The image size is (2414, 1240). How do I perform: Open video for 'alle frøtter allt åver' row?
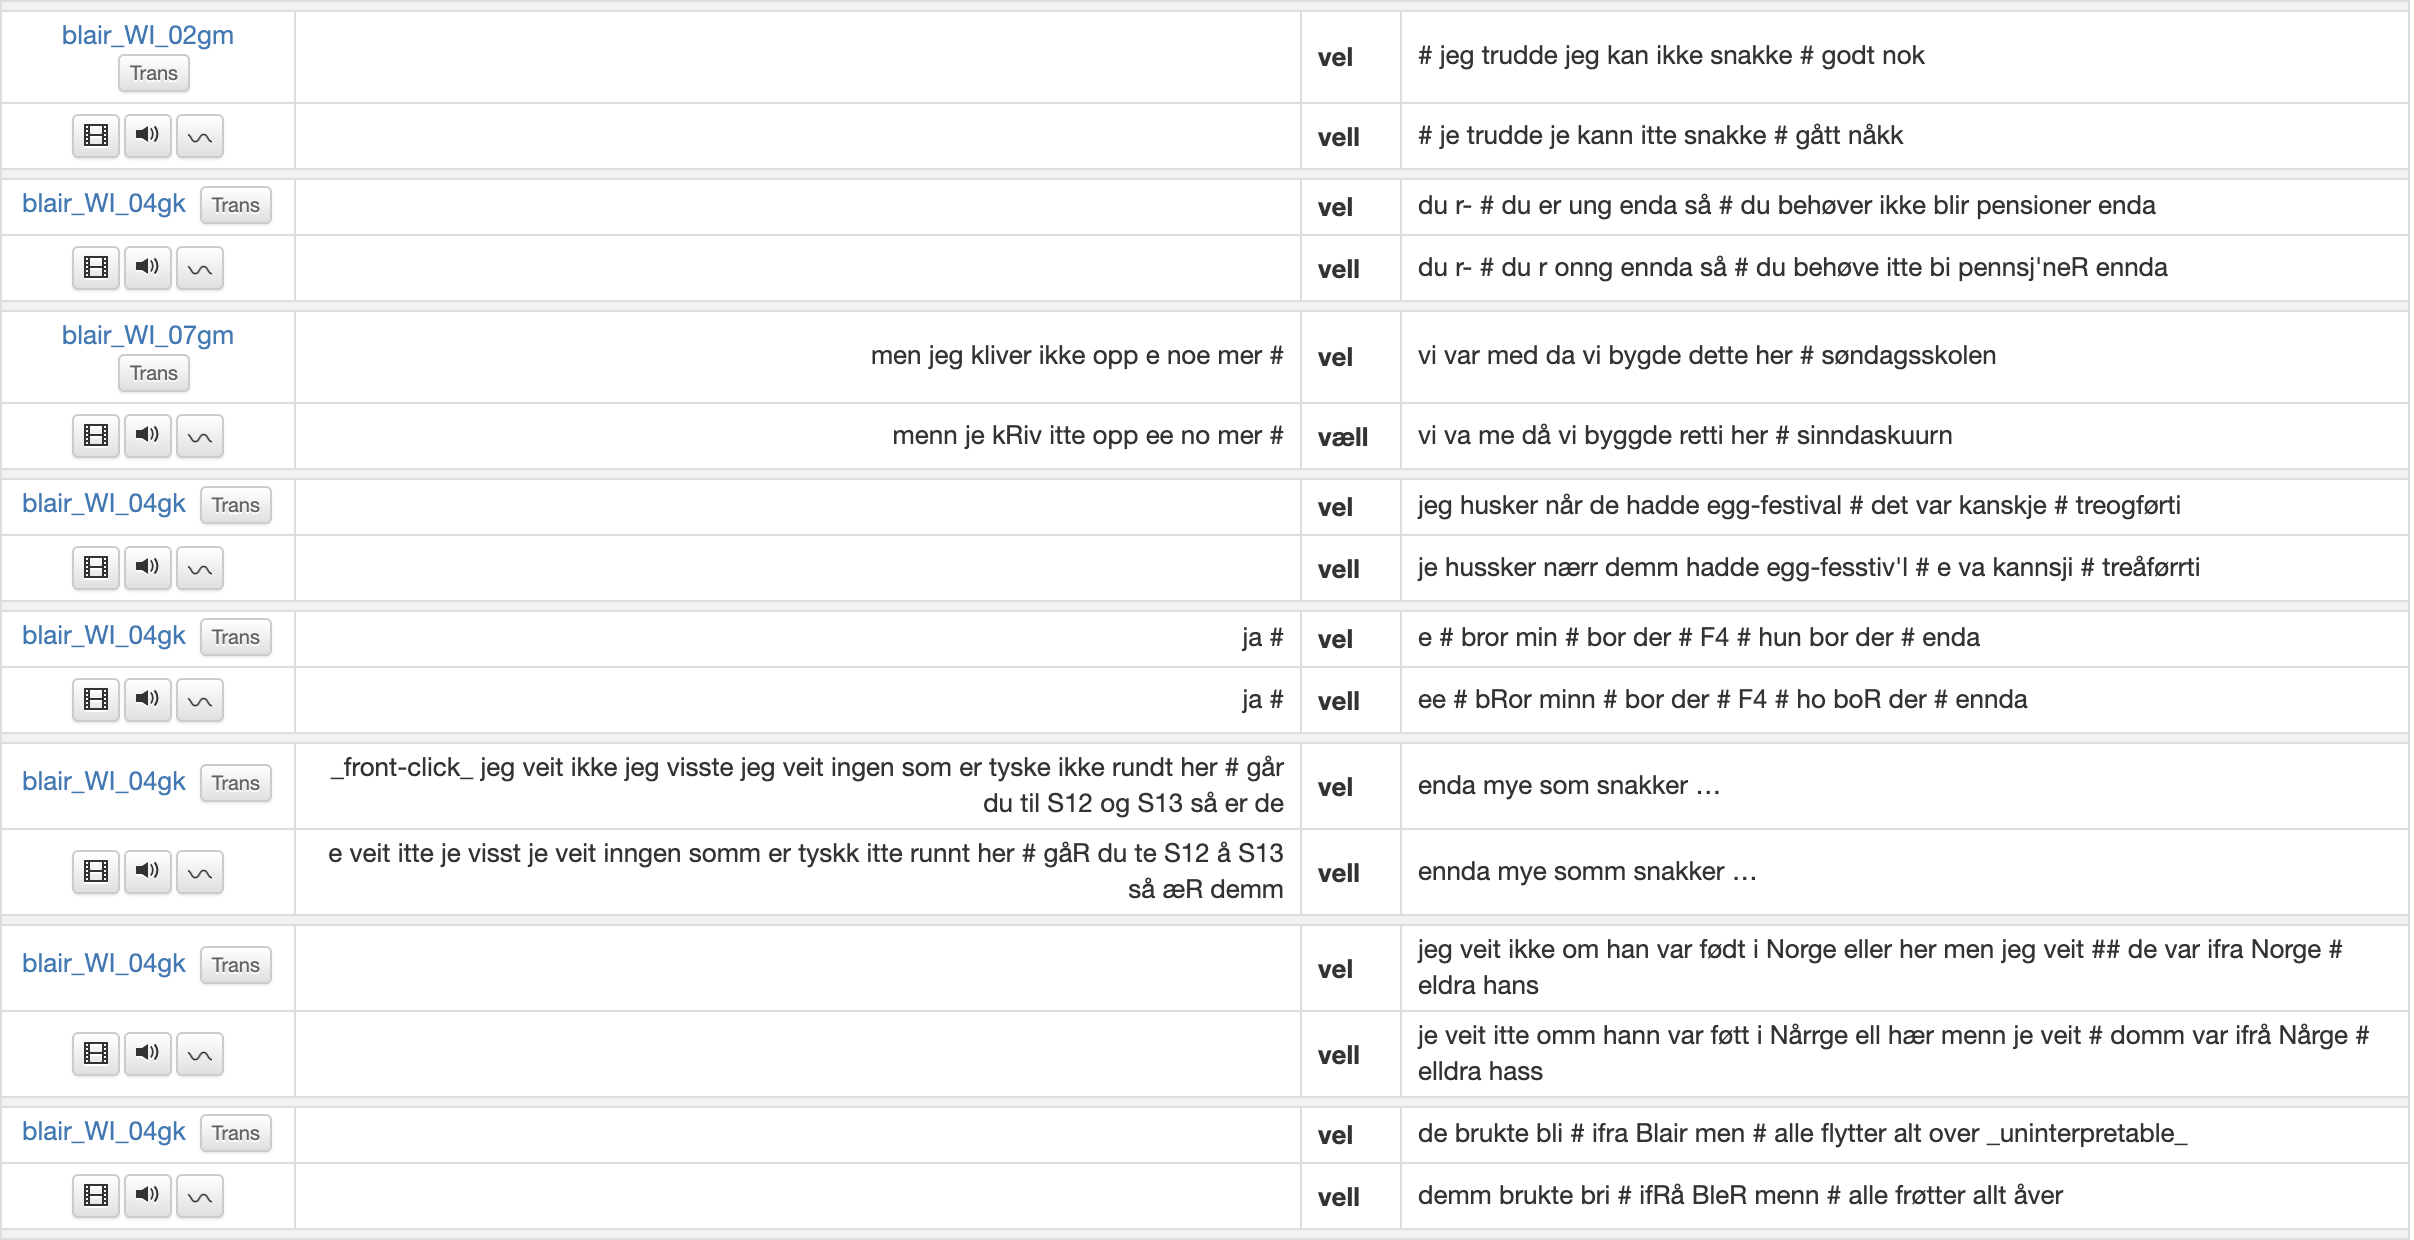point(96,1196)
